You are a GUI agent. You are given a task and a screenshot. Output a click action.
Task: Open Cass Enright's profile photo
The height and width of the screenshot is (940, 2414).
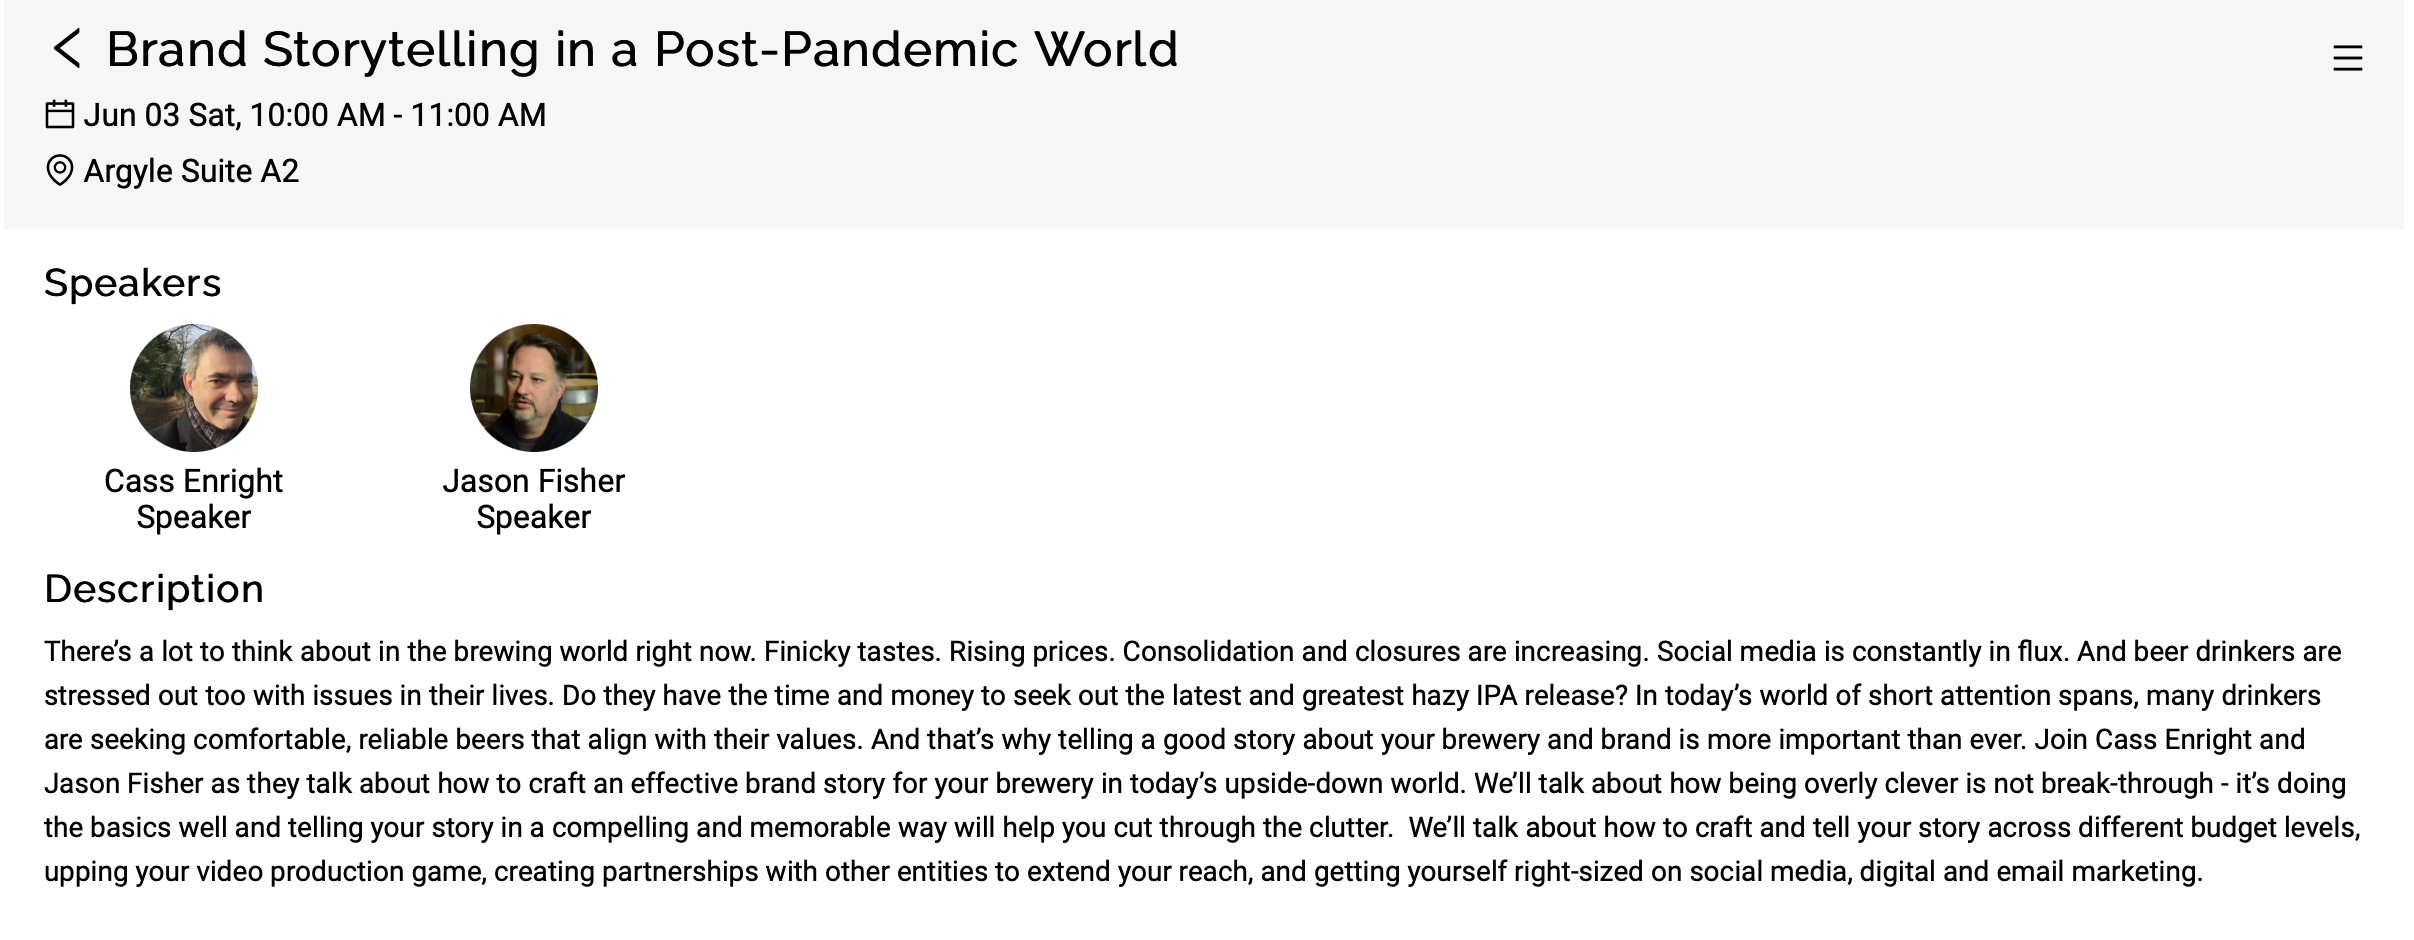[194, 388]
